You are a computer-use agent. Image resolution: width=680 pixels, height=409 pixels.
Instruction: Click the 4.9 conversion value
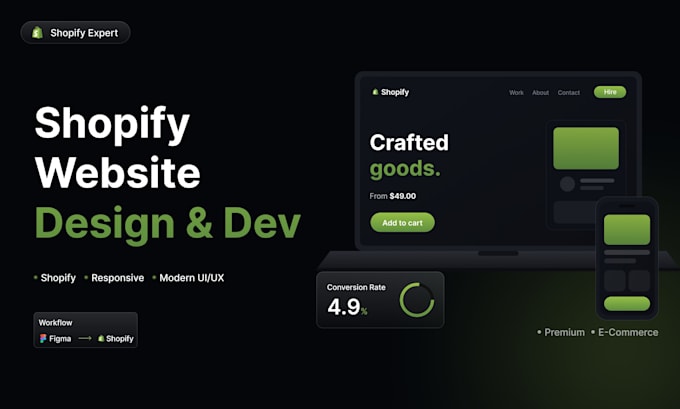(344, 307)
